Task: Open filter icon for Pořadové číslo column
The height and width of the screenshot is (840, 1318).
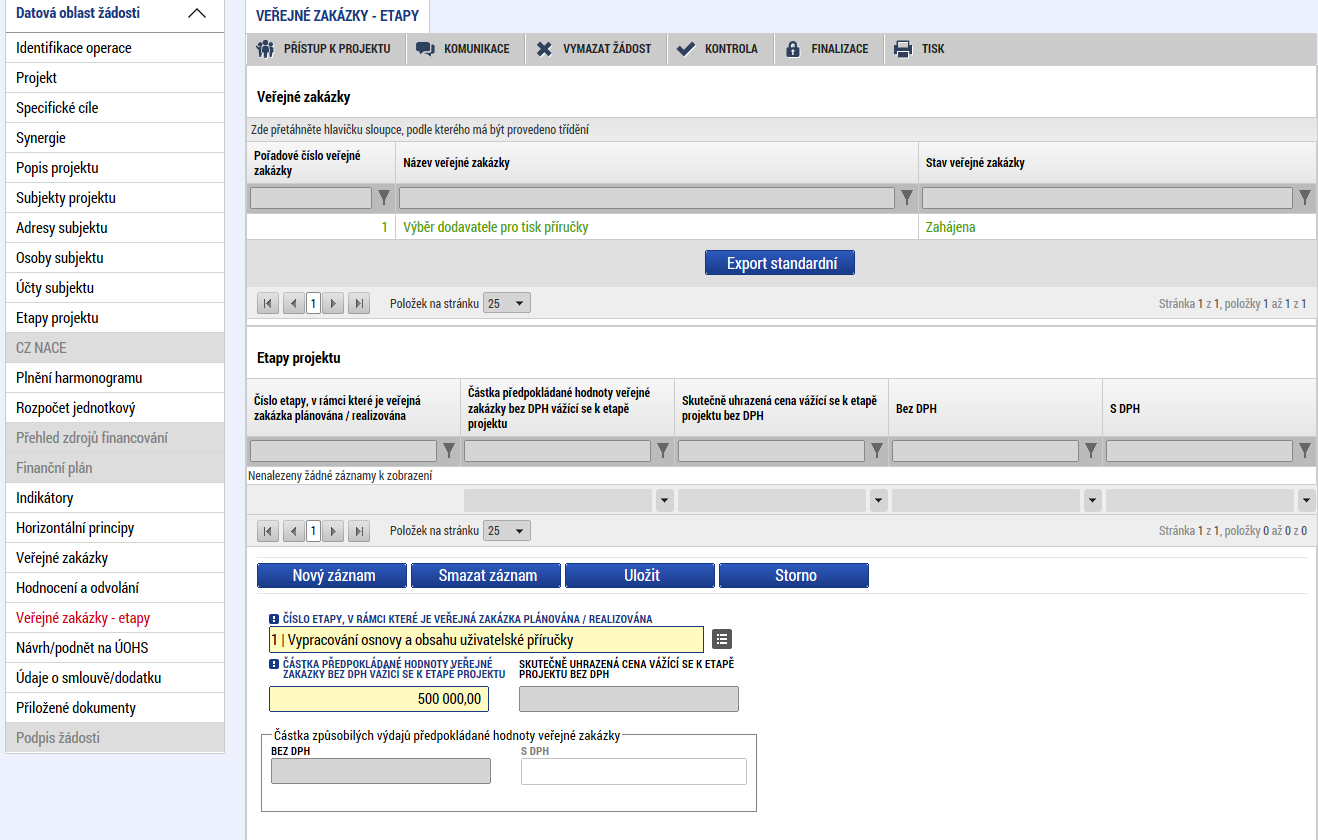Action: [x=383, y=198]
